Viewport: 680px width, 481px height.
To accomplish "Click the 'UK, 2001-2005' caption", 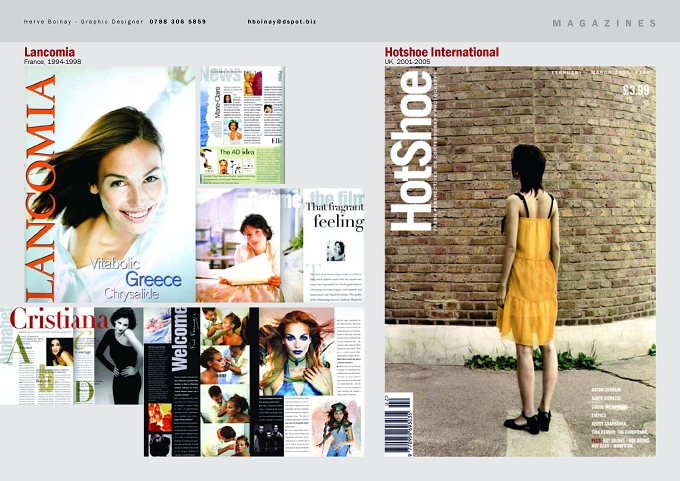I will [407, 62].
